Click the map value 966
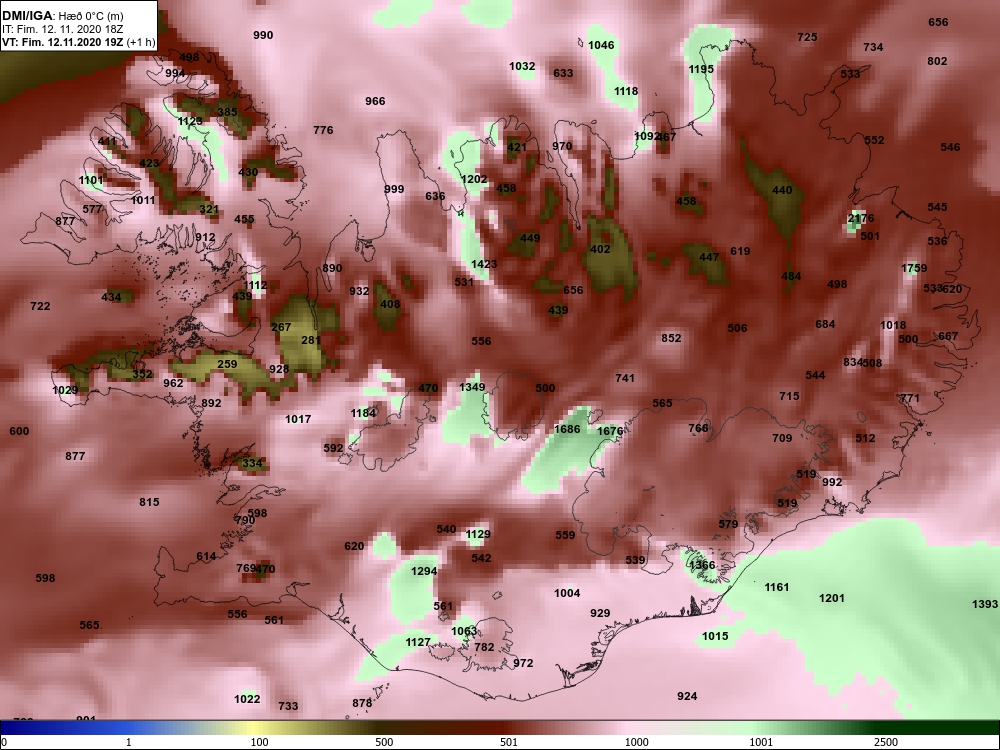 coord(375,101)
